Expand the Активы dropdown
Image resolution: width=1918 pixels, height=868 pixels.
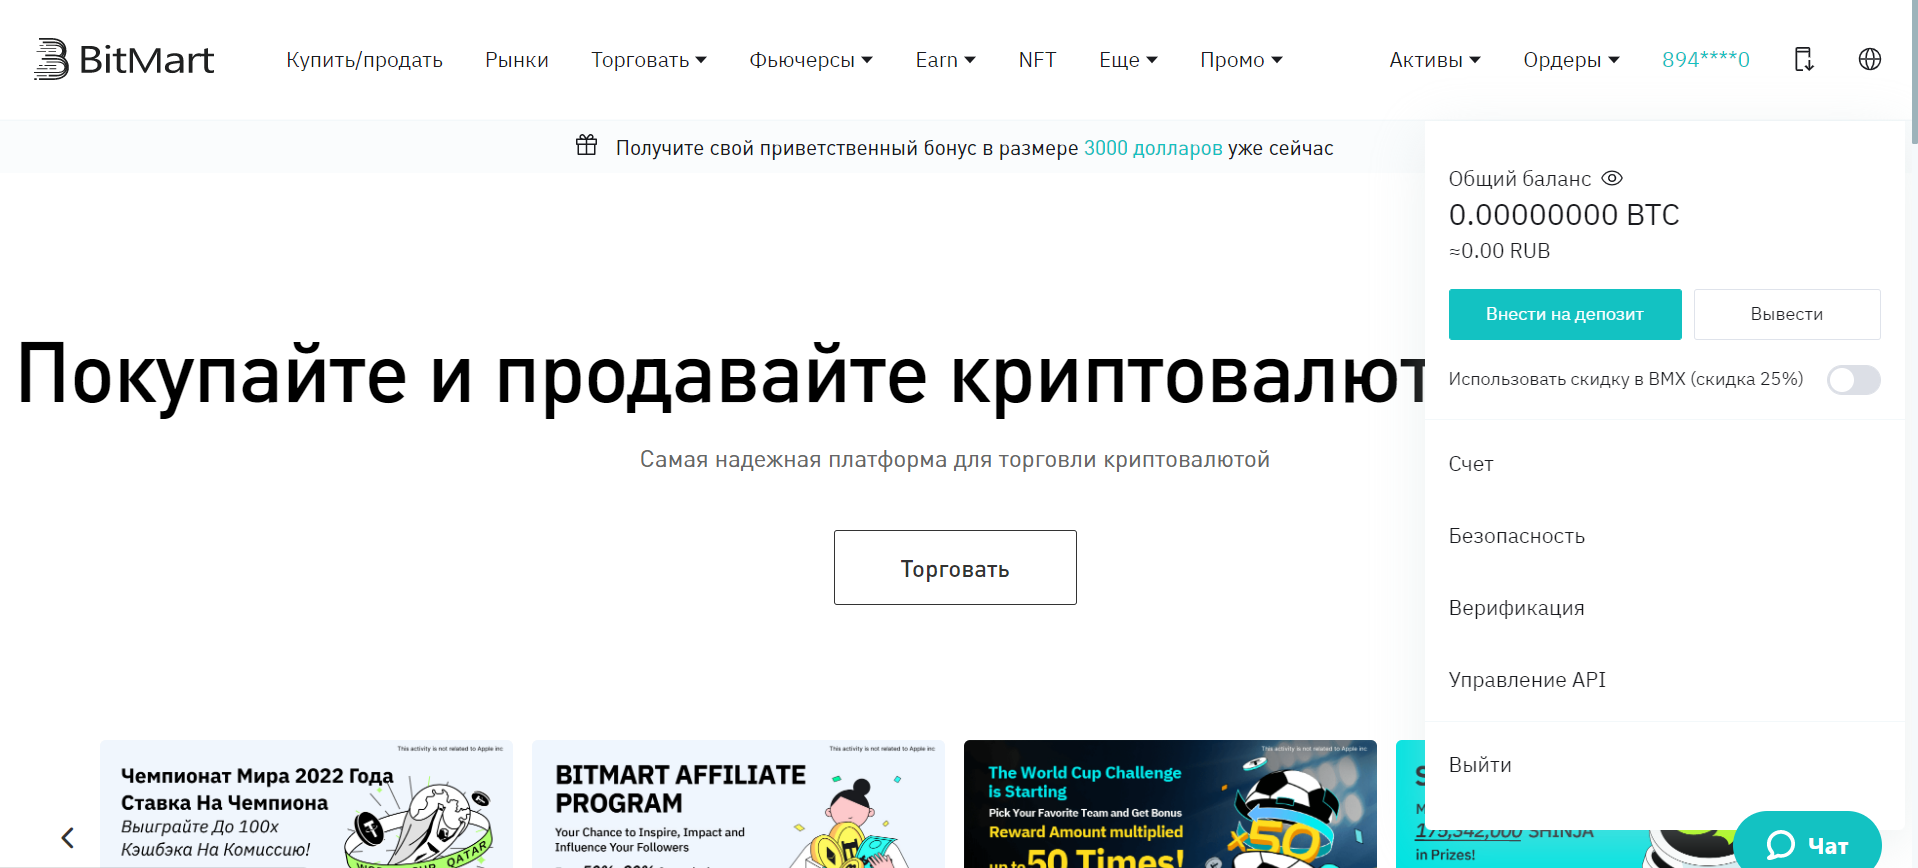click(1435, 60)
